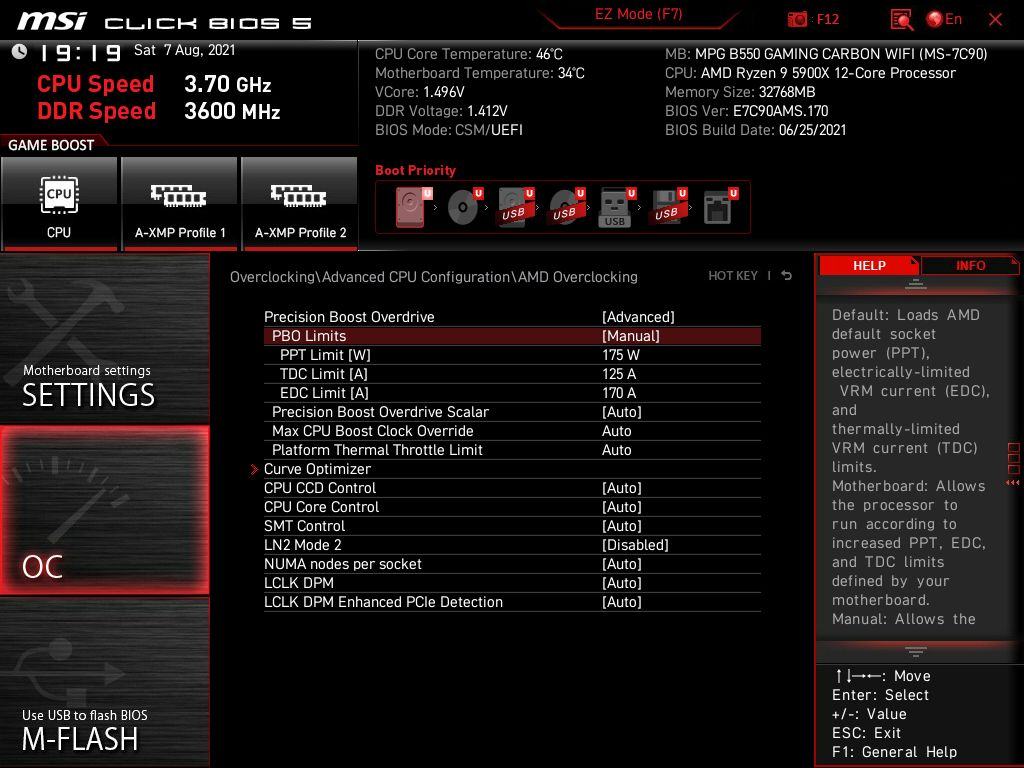Open the BIOS search magnifier icon
This screenshot has height=768, width=1024.
(x=901, y=19)
